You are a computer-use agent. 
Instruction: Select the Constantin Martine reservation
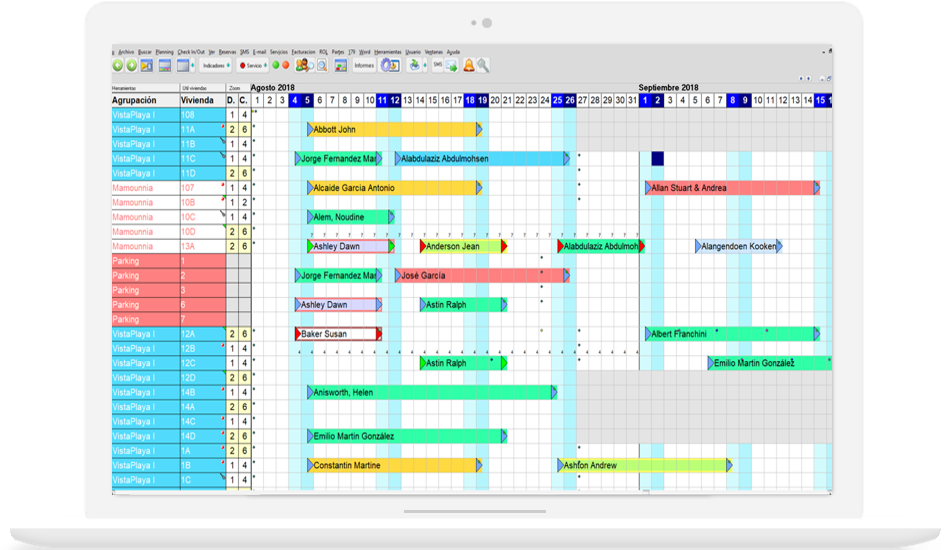(x=394, y=465)
